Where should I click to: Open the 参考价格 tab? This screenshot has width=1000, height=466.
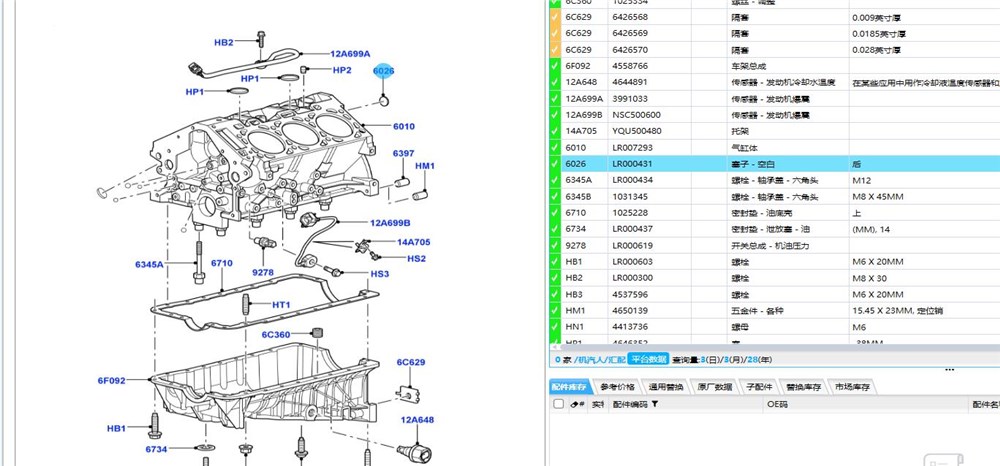tap(618, 387)
